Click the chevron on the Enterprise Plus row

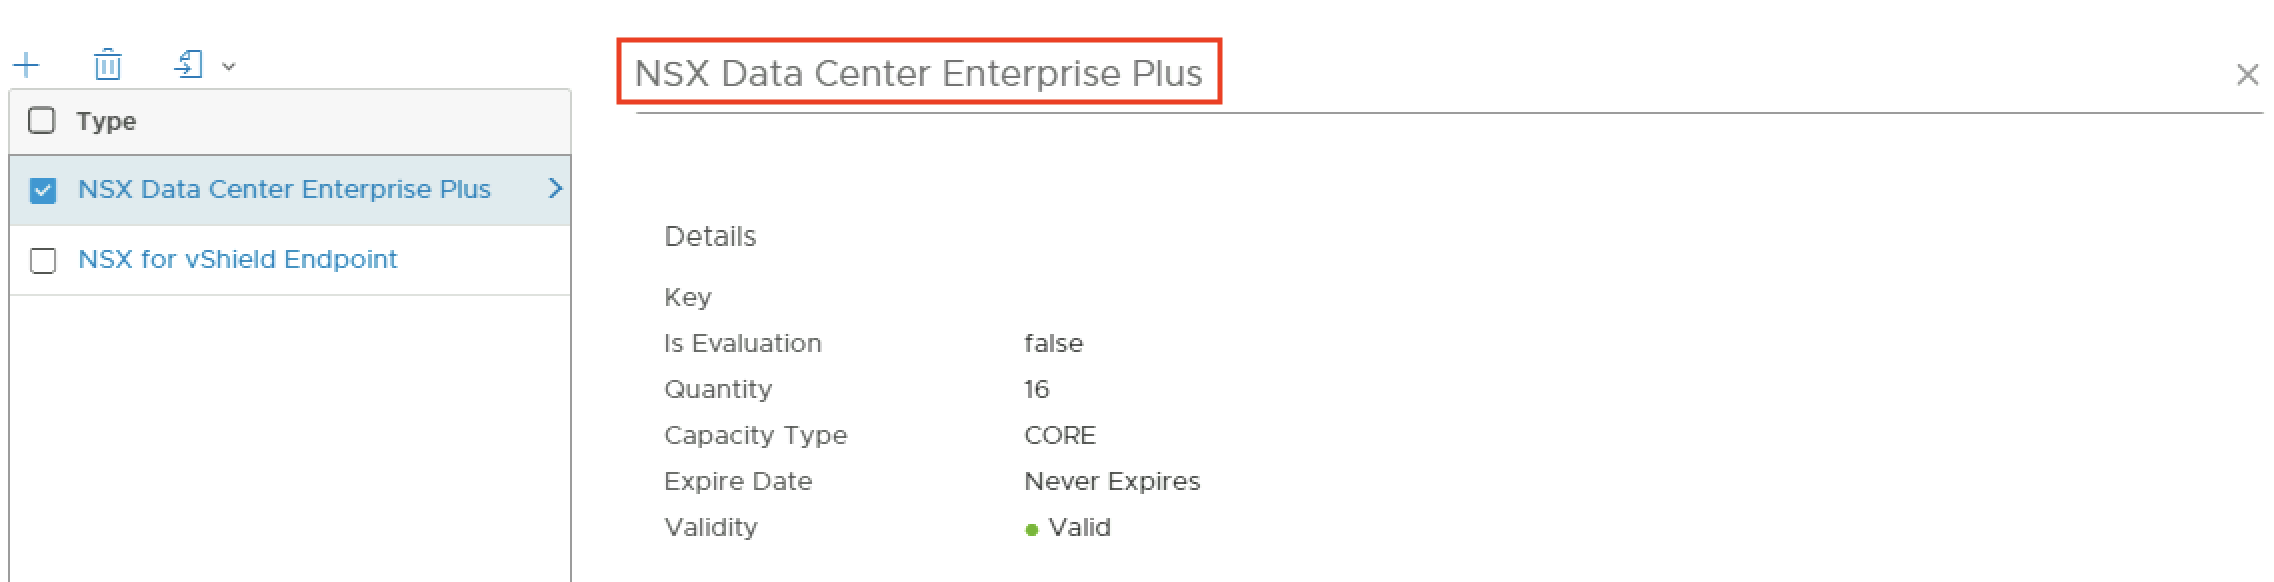(556, 189)
